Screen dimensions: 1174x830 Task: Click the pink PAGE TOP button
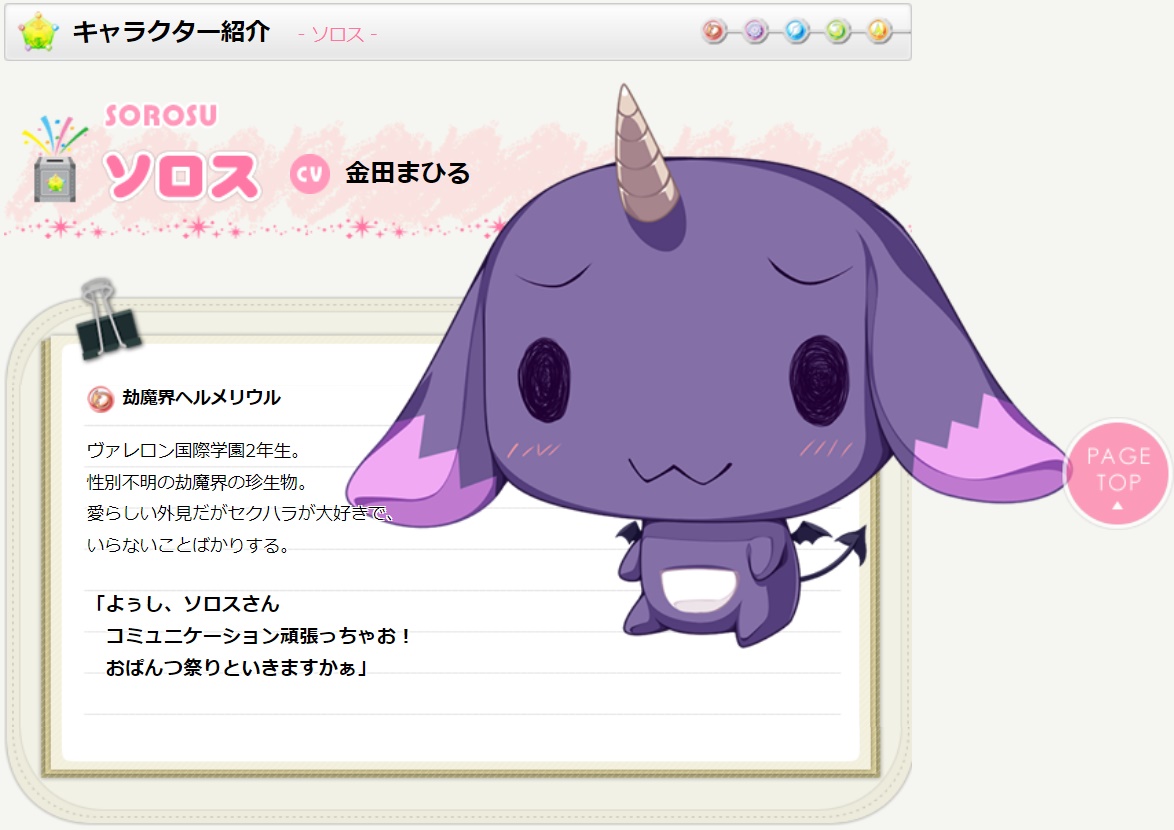1118,473
